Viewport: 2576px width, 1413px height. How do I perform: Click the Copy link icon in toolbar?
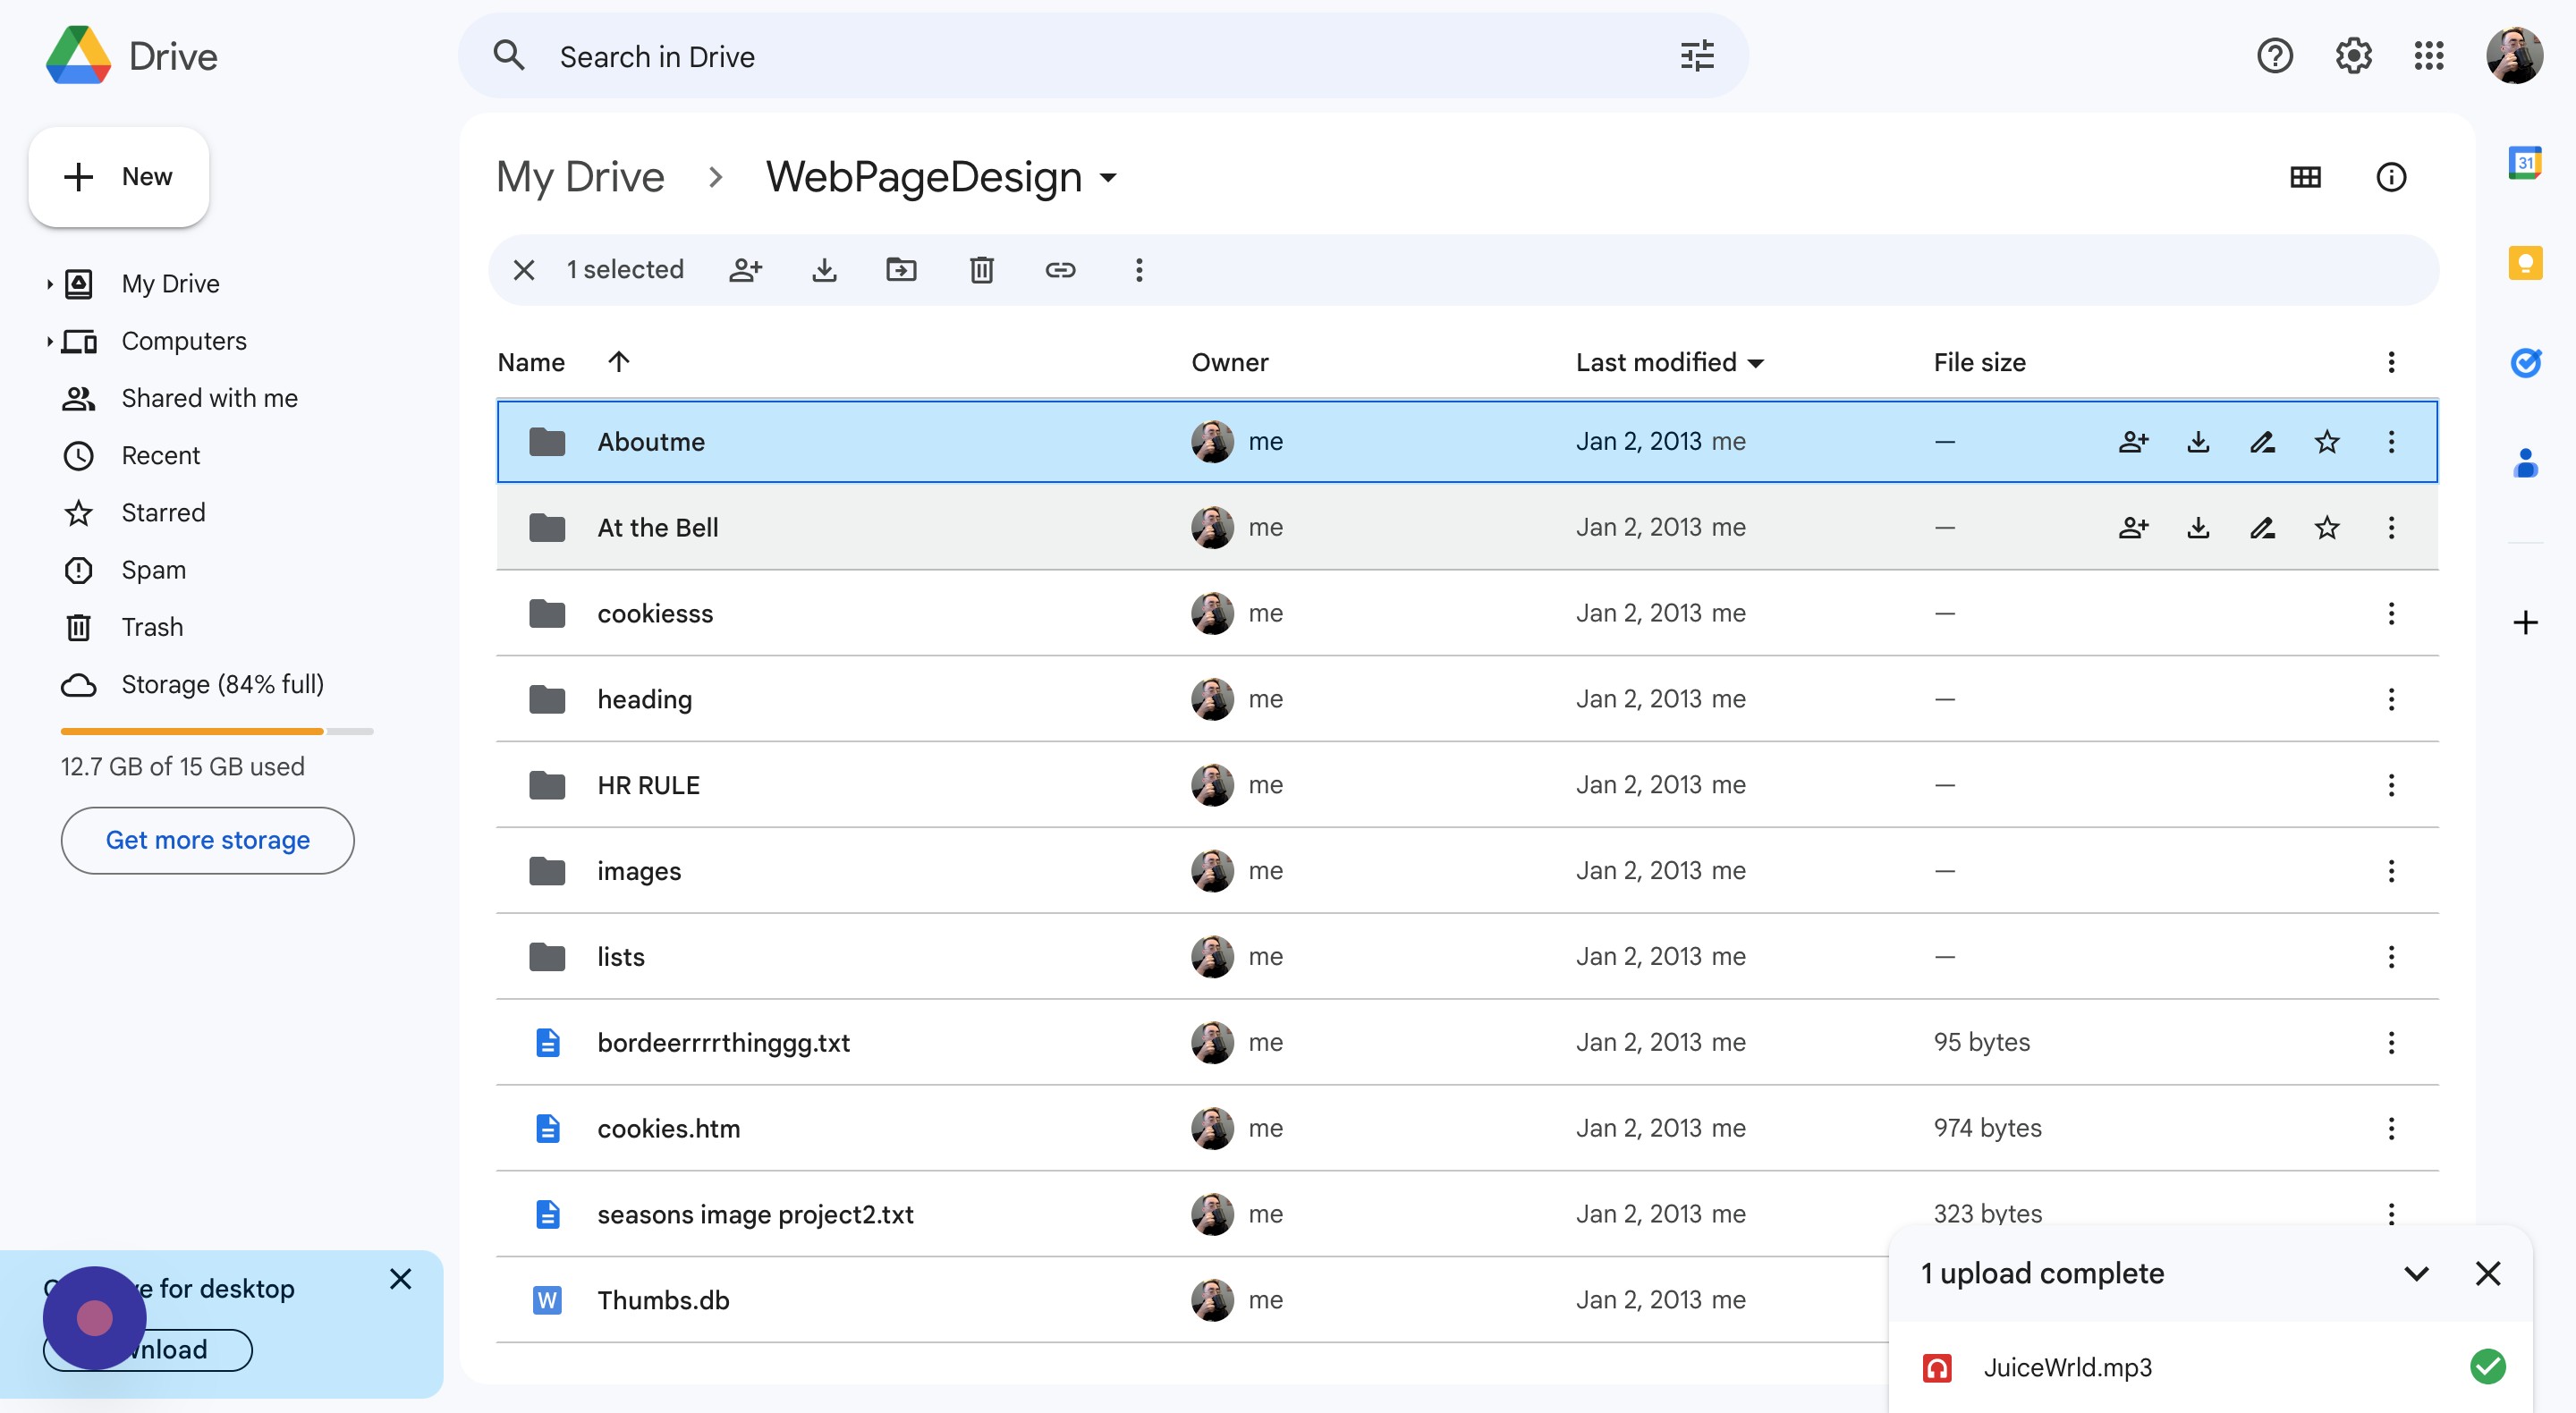tap(1060, 270)
